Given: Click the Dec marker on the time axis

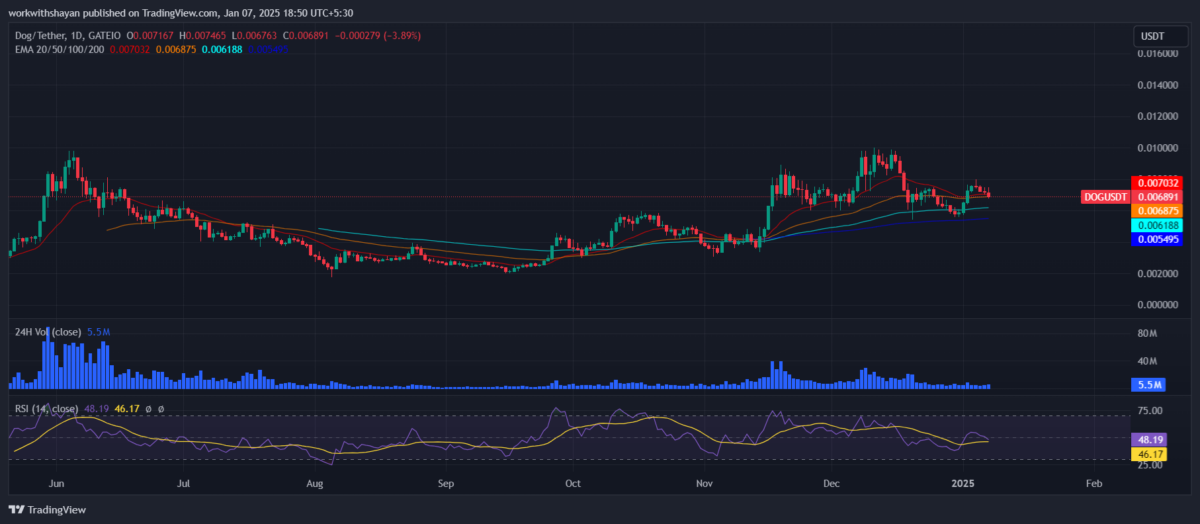Looking at the screenshot, I should (x=831, y=483).
